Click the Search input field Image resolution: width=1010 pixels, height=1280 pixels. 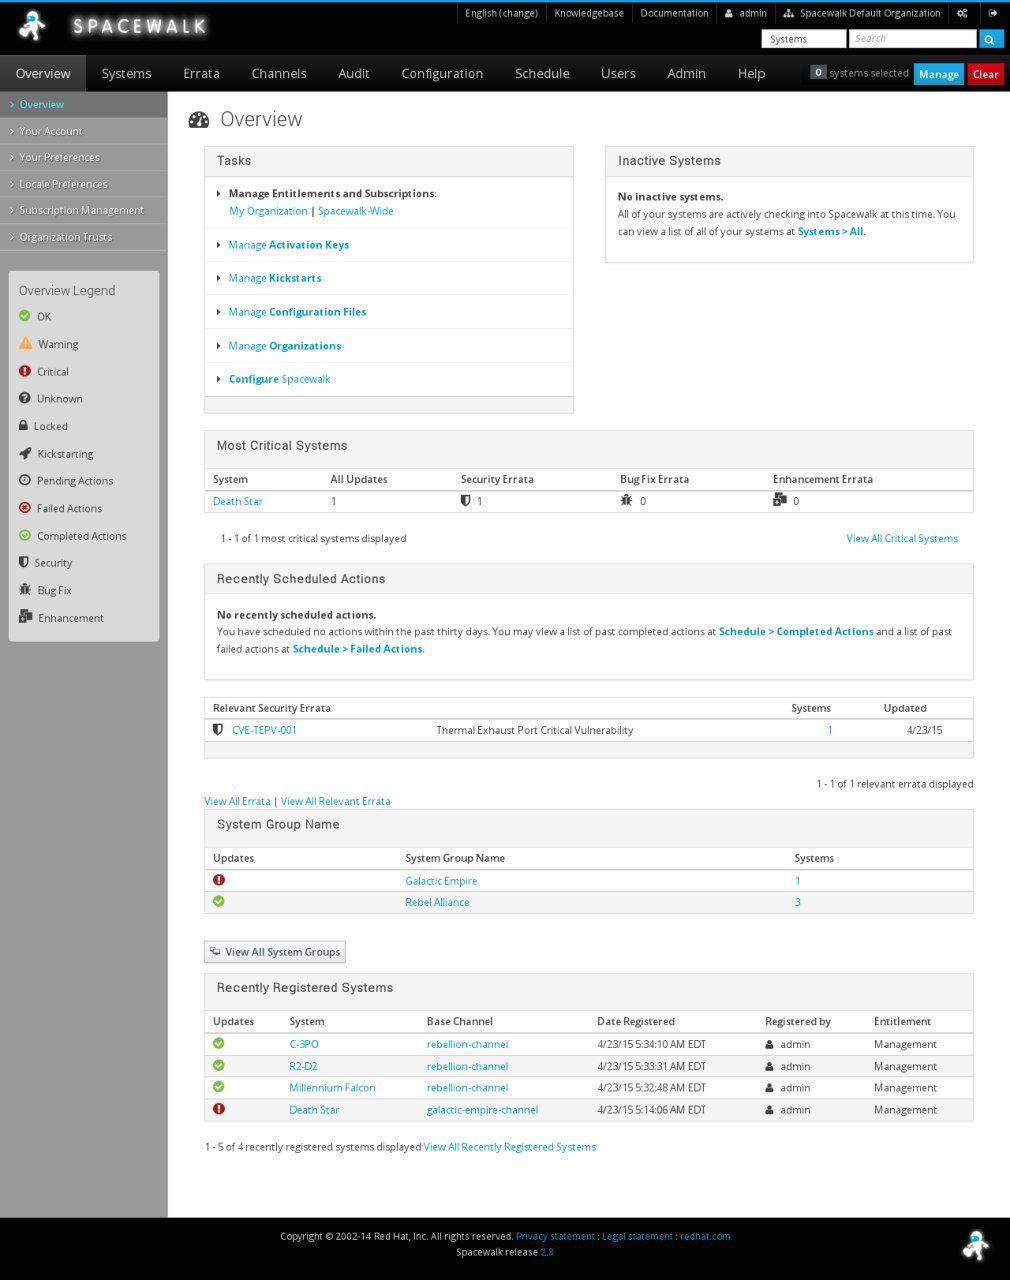(912, 39)
